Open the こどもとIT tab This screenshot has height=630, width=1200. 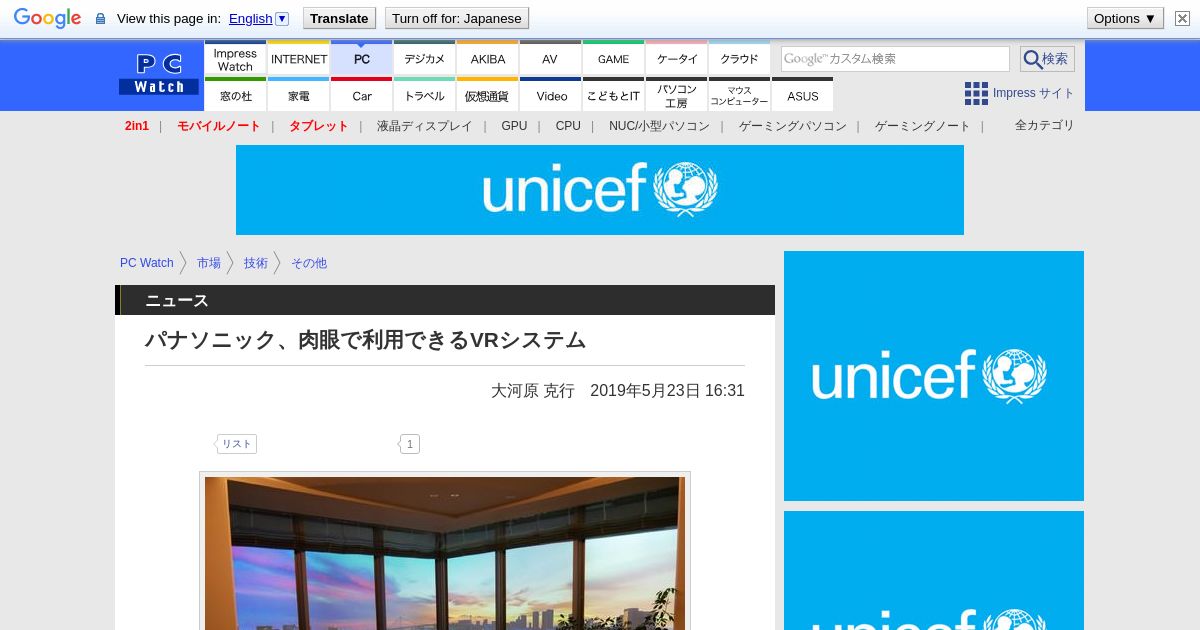coord(613,95)
